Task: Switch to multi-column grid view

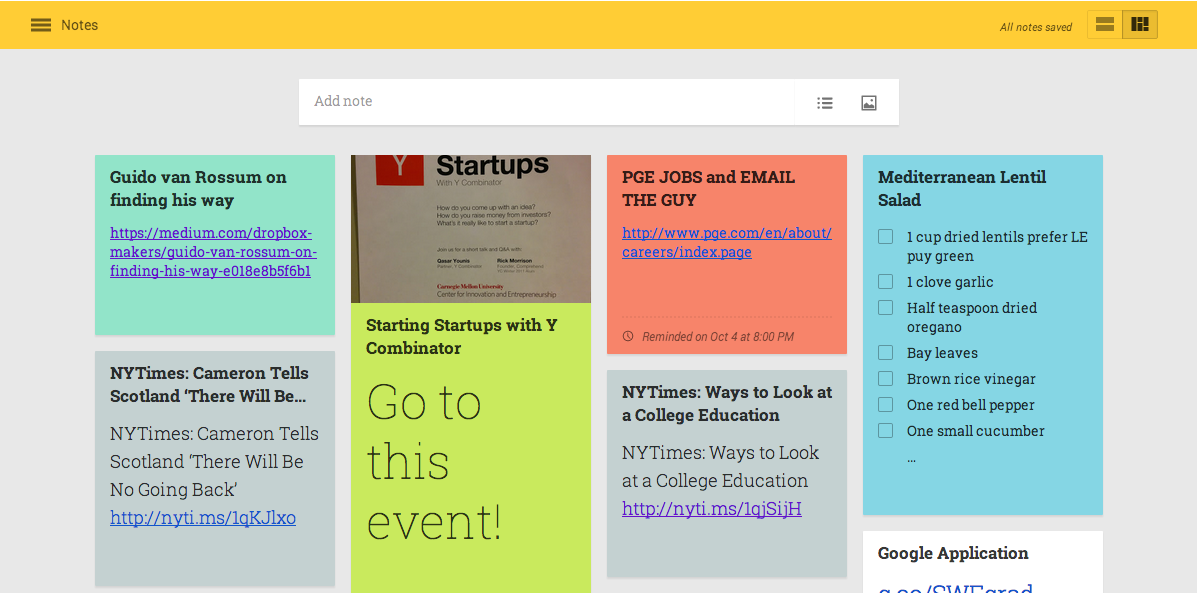Action: (x=1140, y=24)
